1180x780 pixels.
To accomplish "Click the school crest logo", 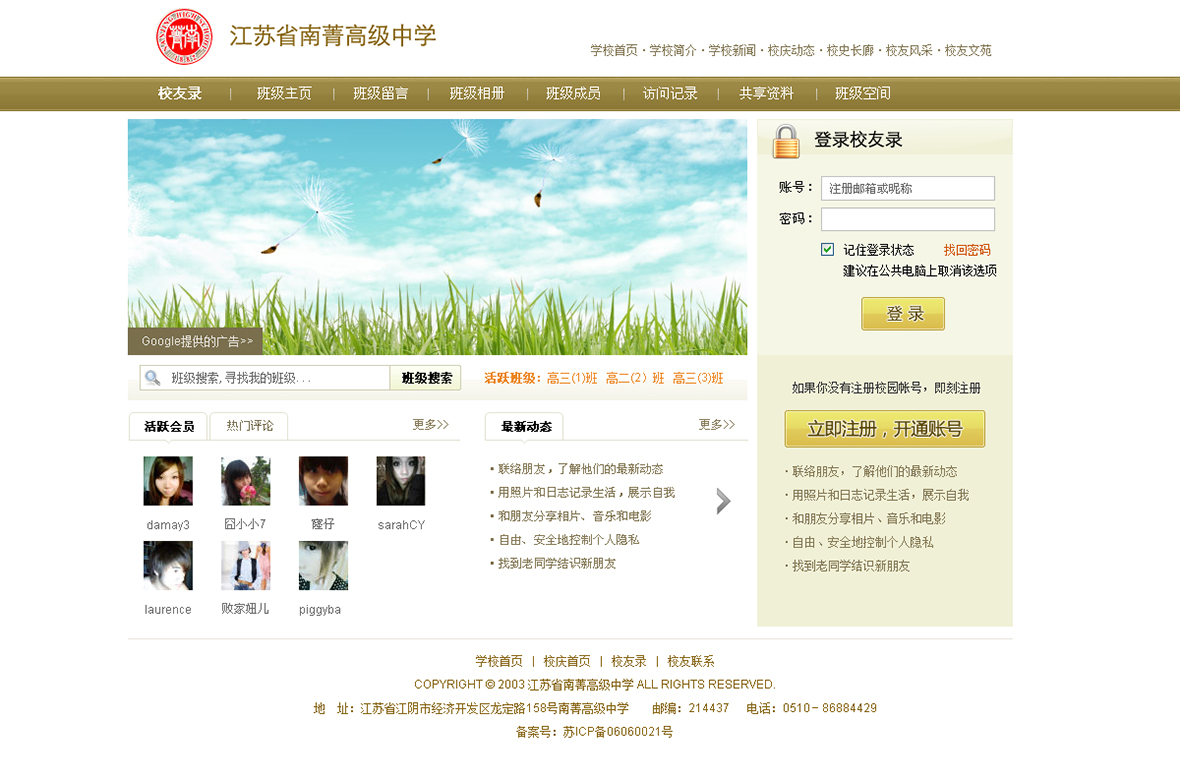I will pyautogui.click(x=184, y=37).
